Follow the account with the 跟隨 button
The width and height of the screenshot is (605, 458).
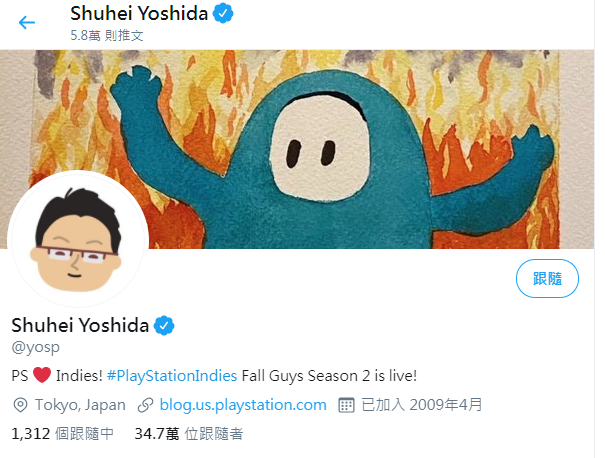[547, 278]
